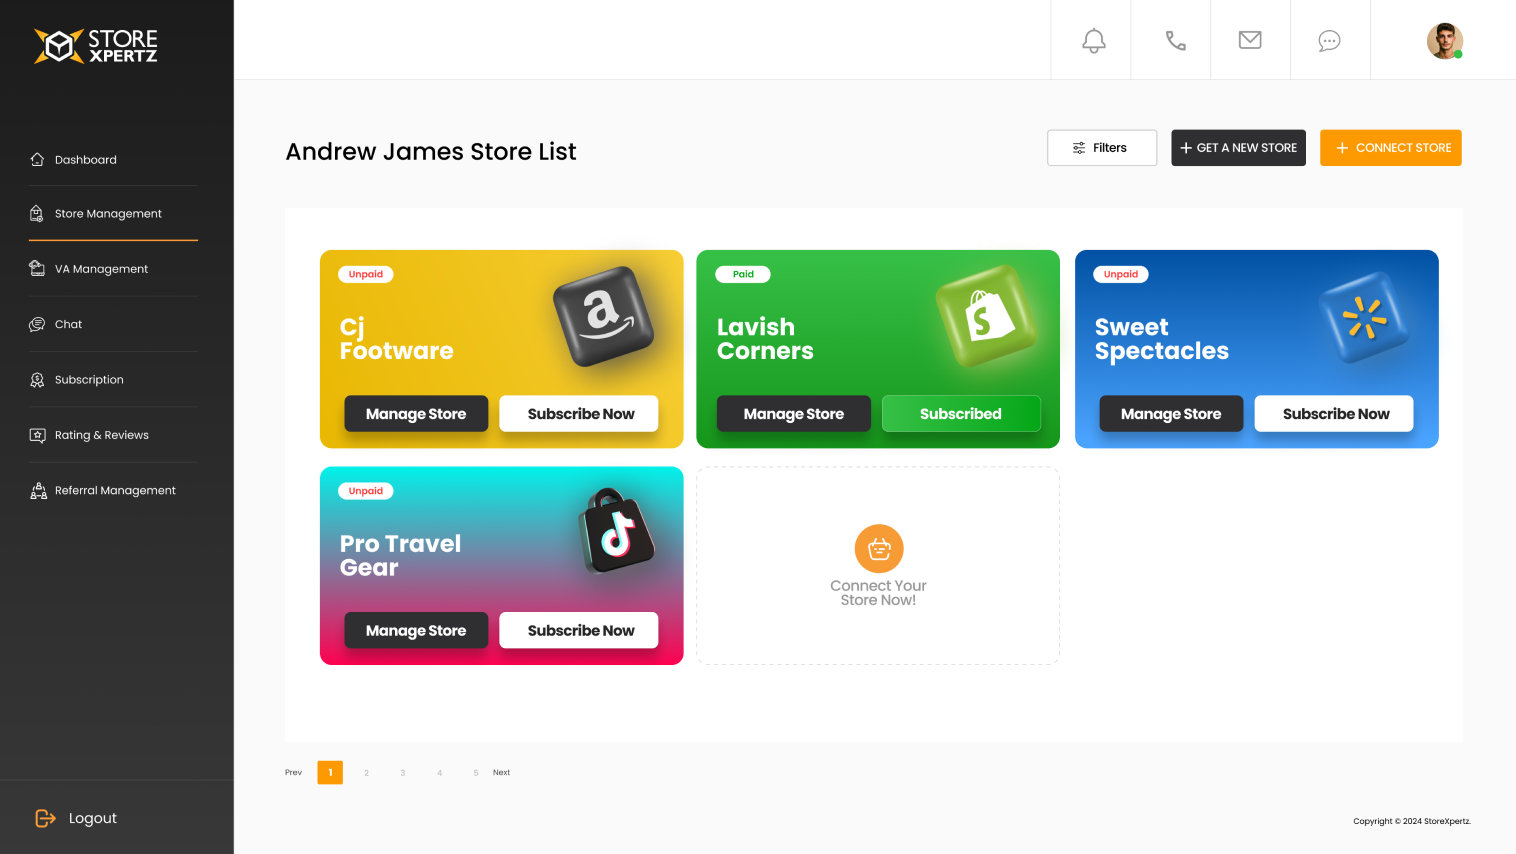The height and width of the screenshot is (854, 1516).
Task: Click GET A NEW STORE button
Action: [1238, 148]
